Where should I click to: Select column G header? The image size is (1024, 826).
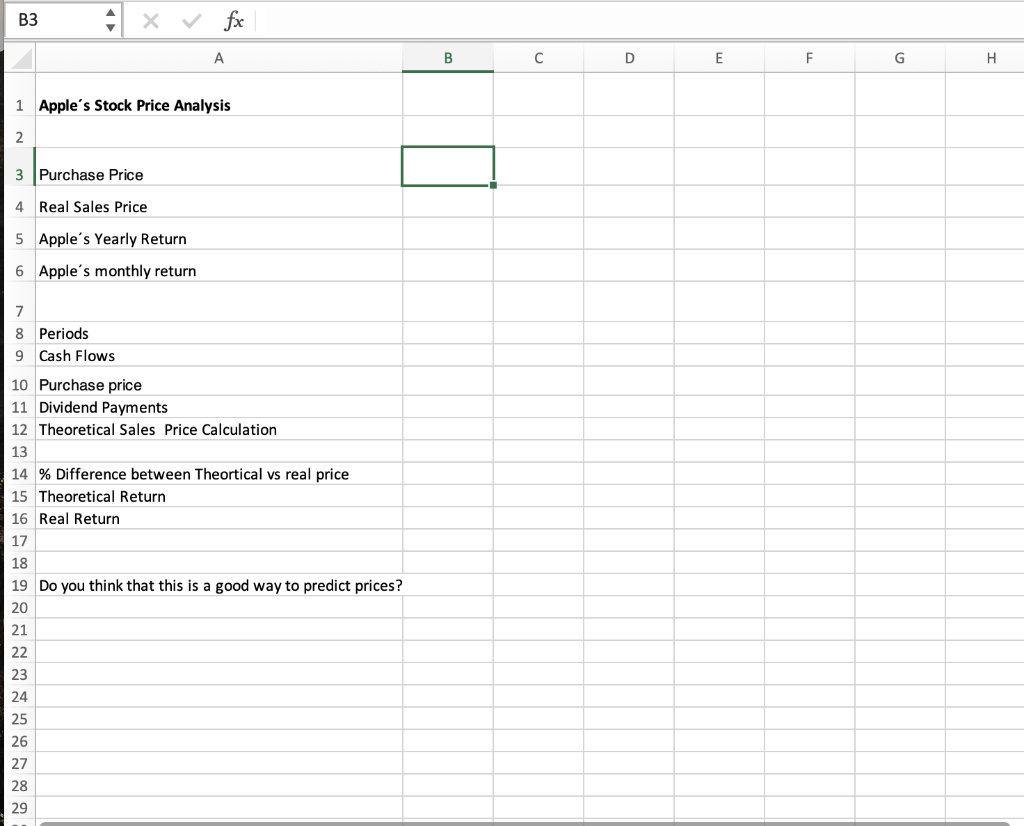coord(900,58)
